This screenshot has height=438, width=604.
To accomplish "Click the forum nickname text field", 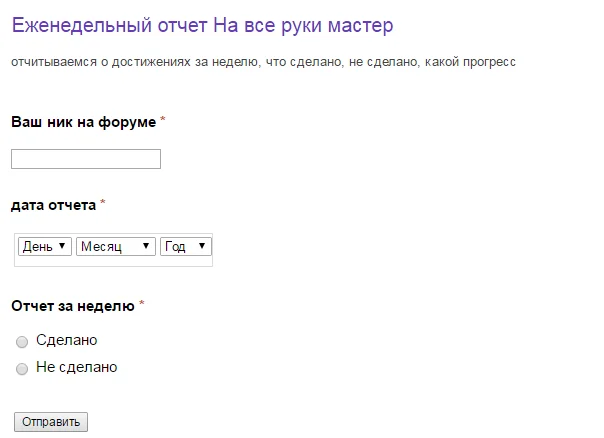I will point(86,159).
